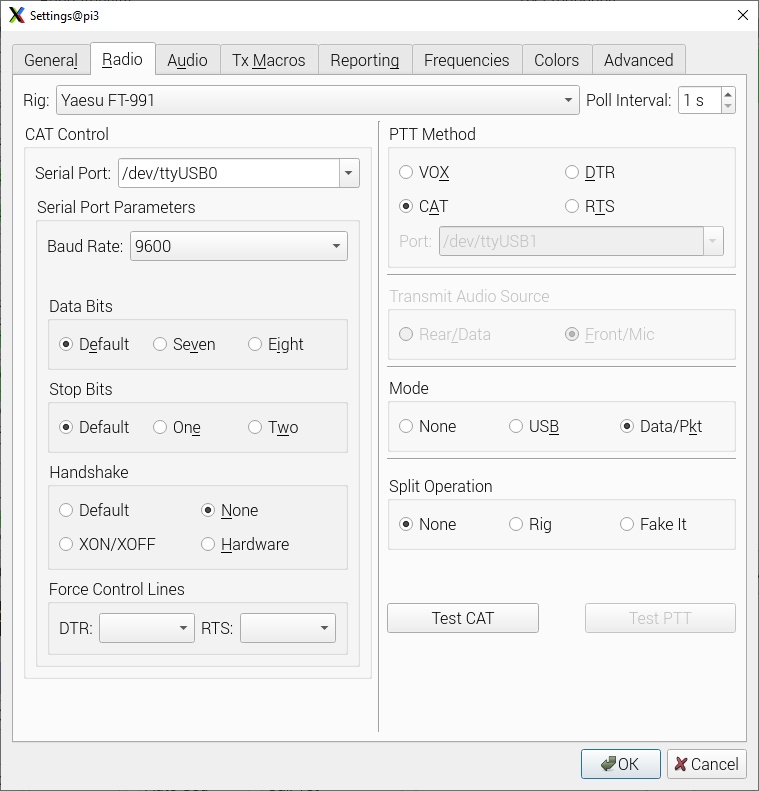The image size is (759, 791).
Task: Select Seven data bits
Action: click(x=184, y=344)
